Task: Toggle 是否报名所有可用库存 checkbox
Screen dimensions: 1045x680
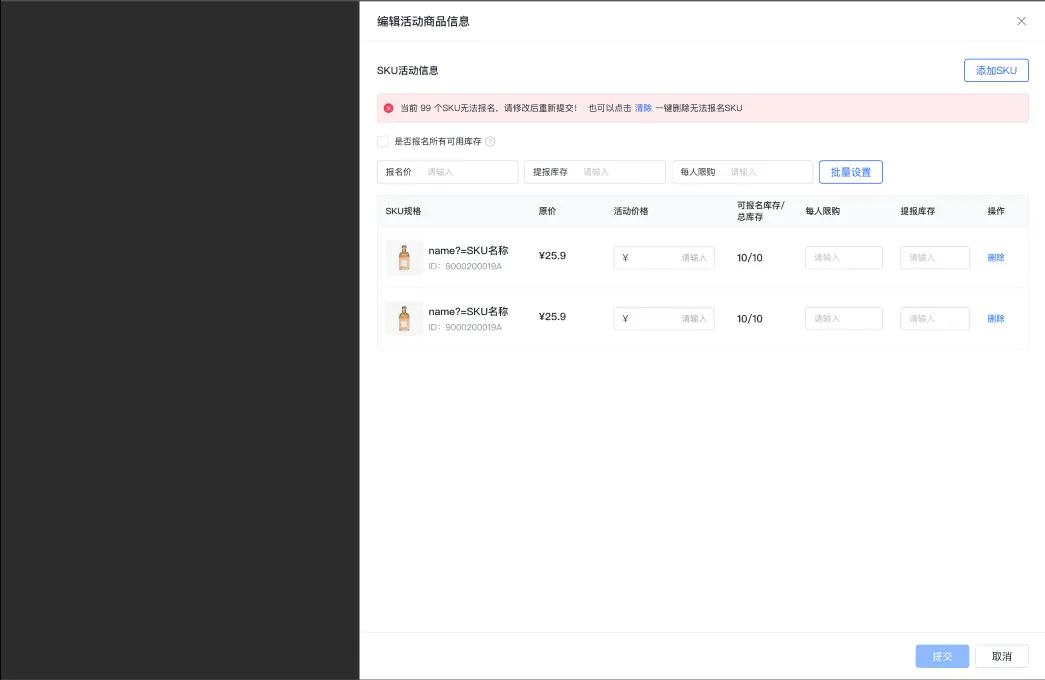Action: (x=383, y=141)
